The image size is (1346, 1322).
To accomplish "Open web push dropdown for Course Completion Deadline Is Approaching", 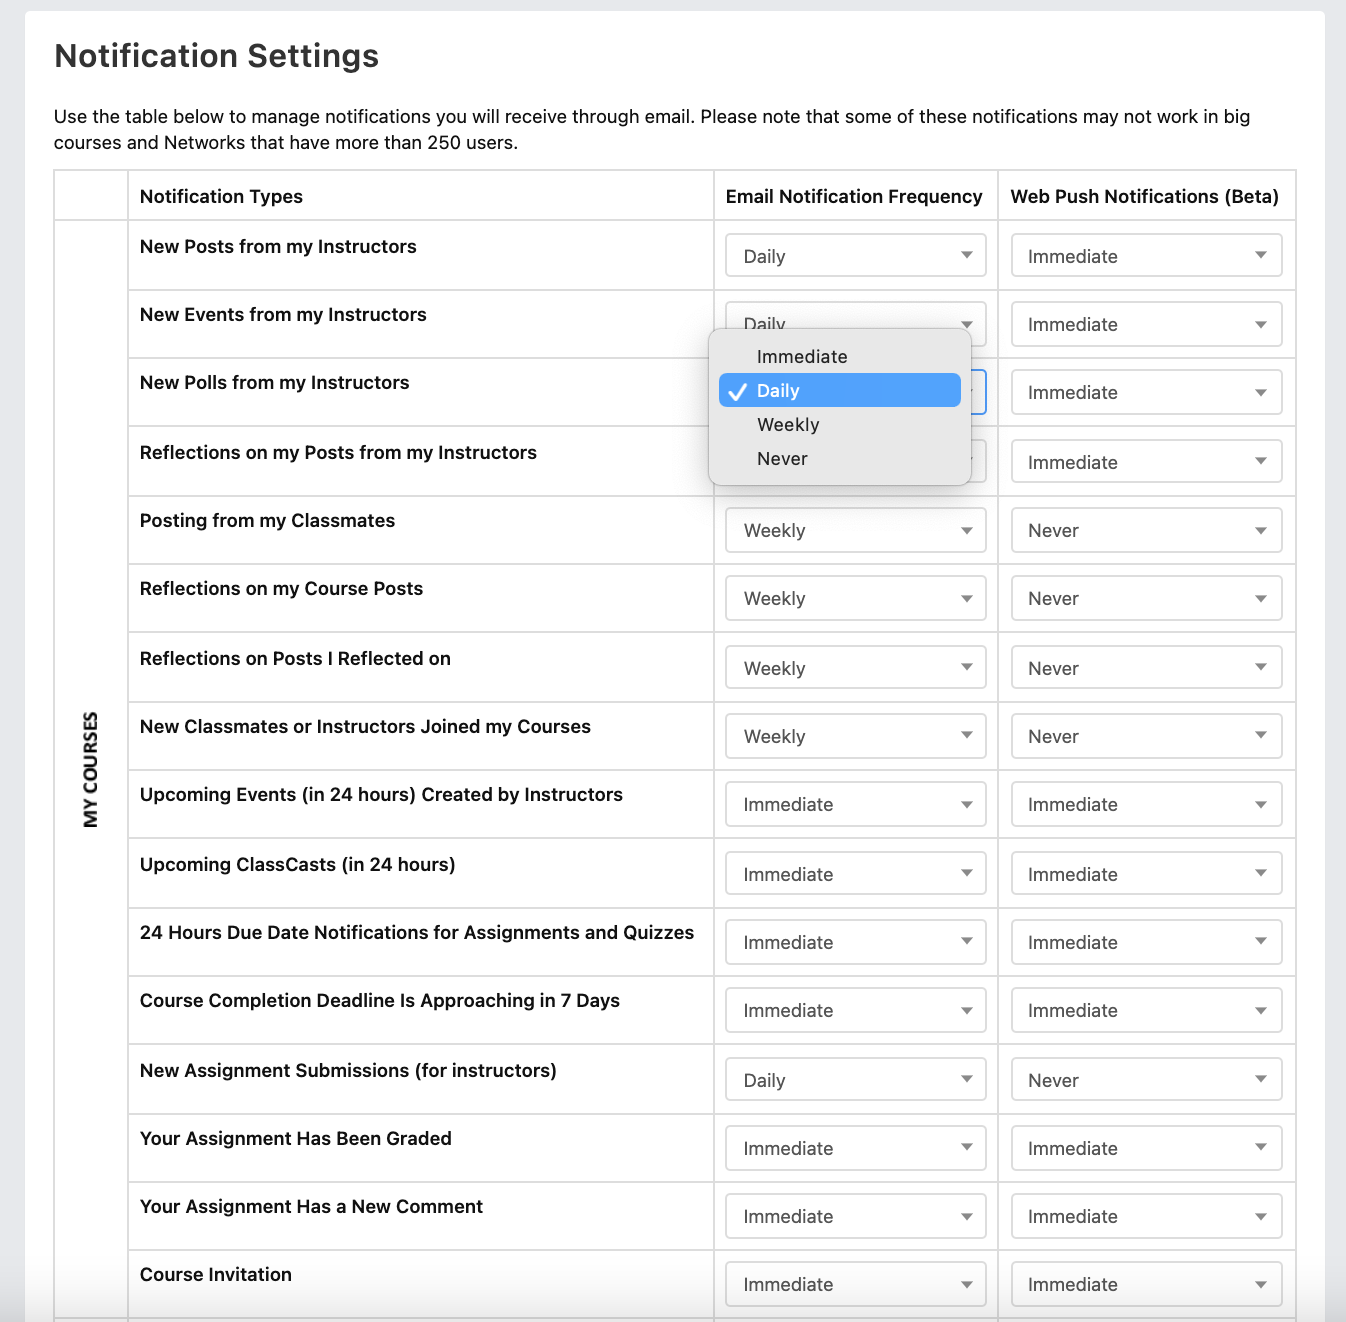I will click(x=1146, y=1010).
